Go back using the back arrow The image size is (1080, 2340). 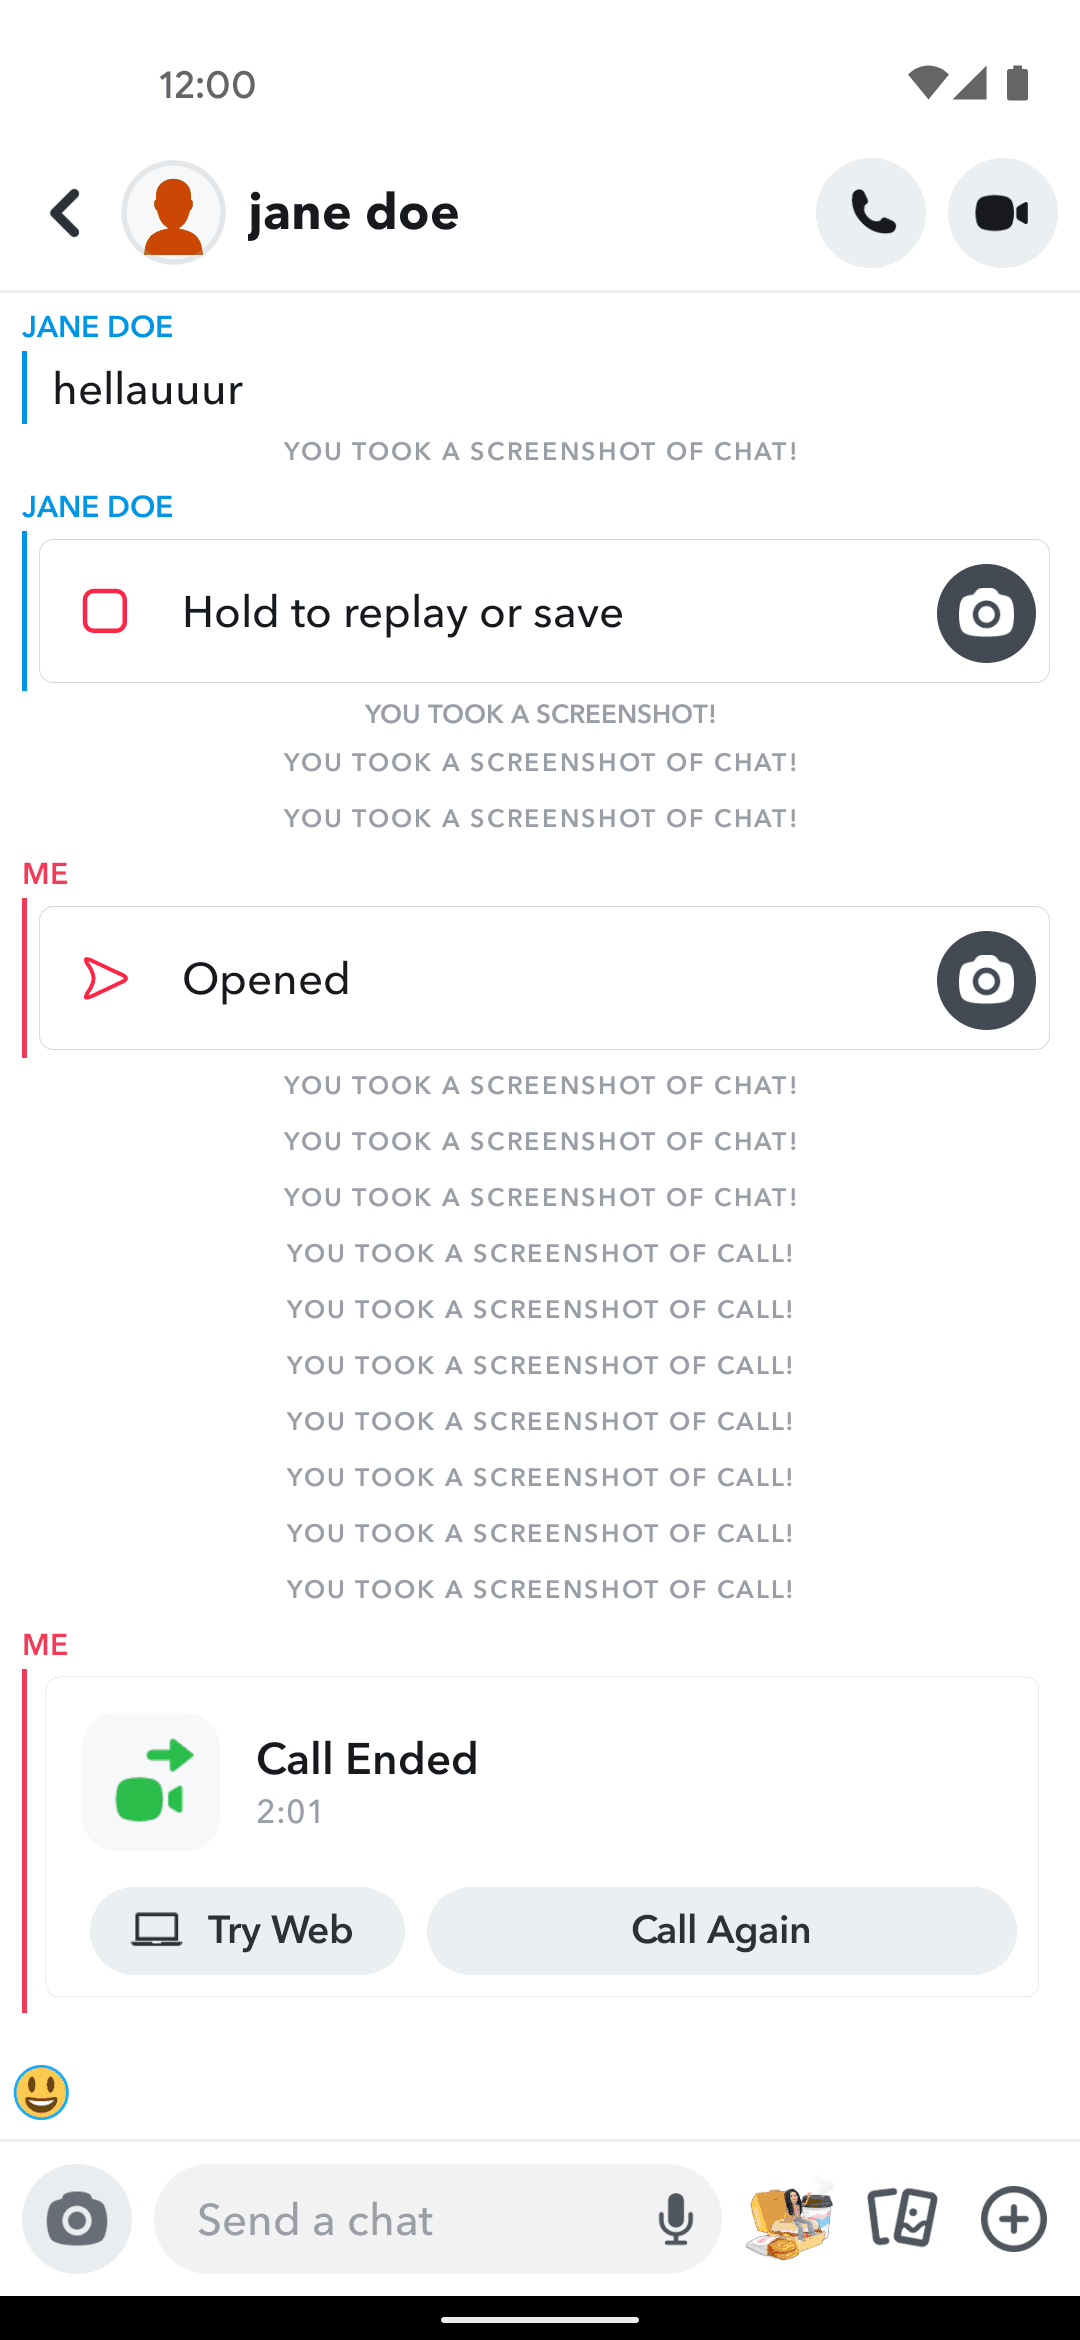point(66,213)
